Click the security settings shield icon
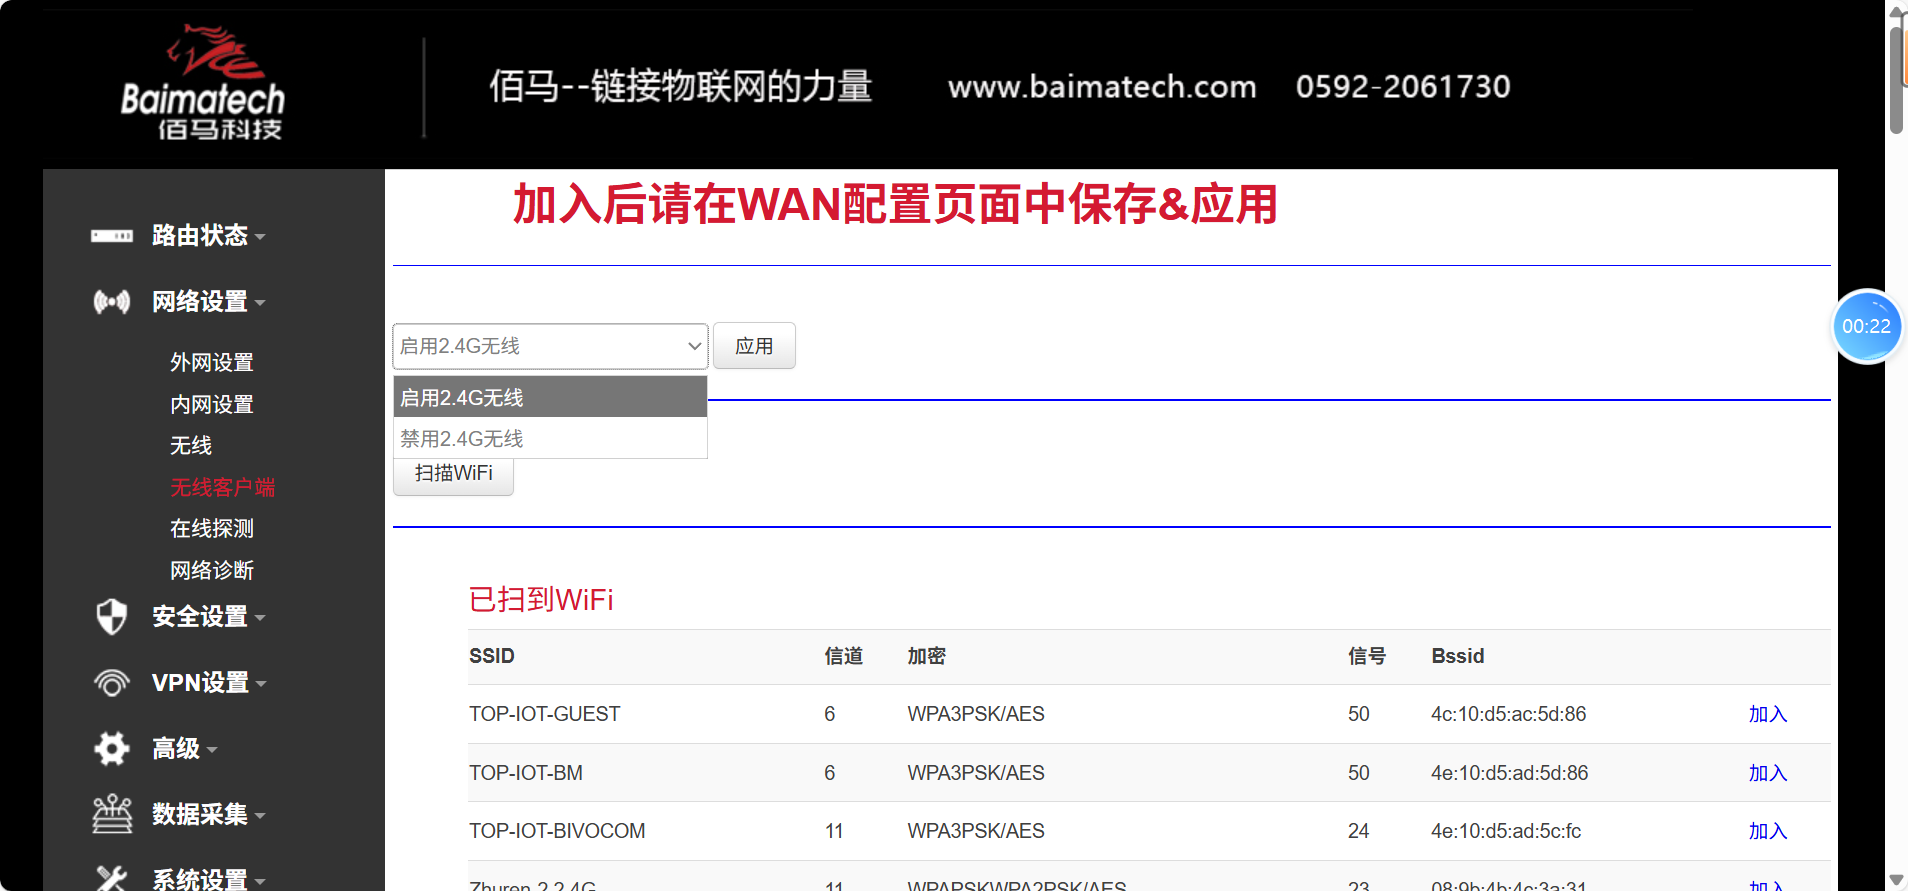This screenshot has width=1908, height=891. [x=111, y=617]
